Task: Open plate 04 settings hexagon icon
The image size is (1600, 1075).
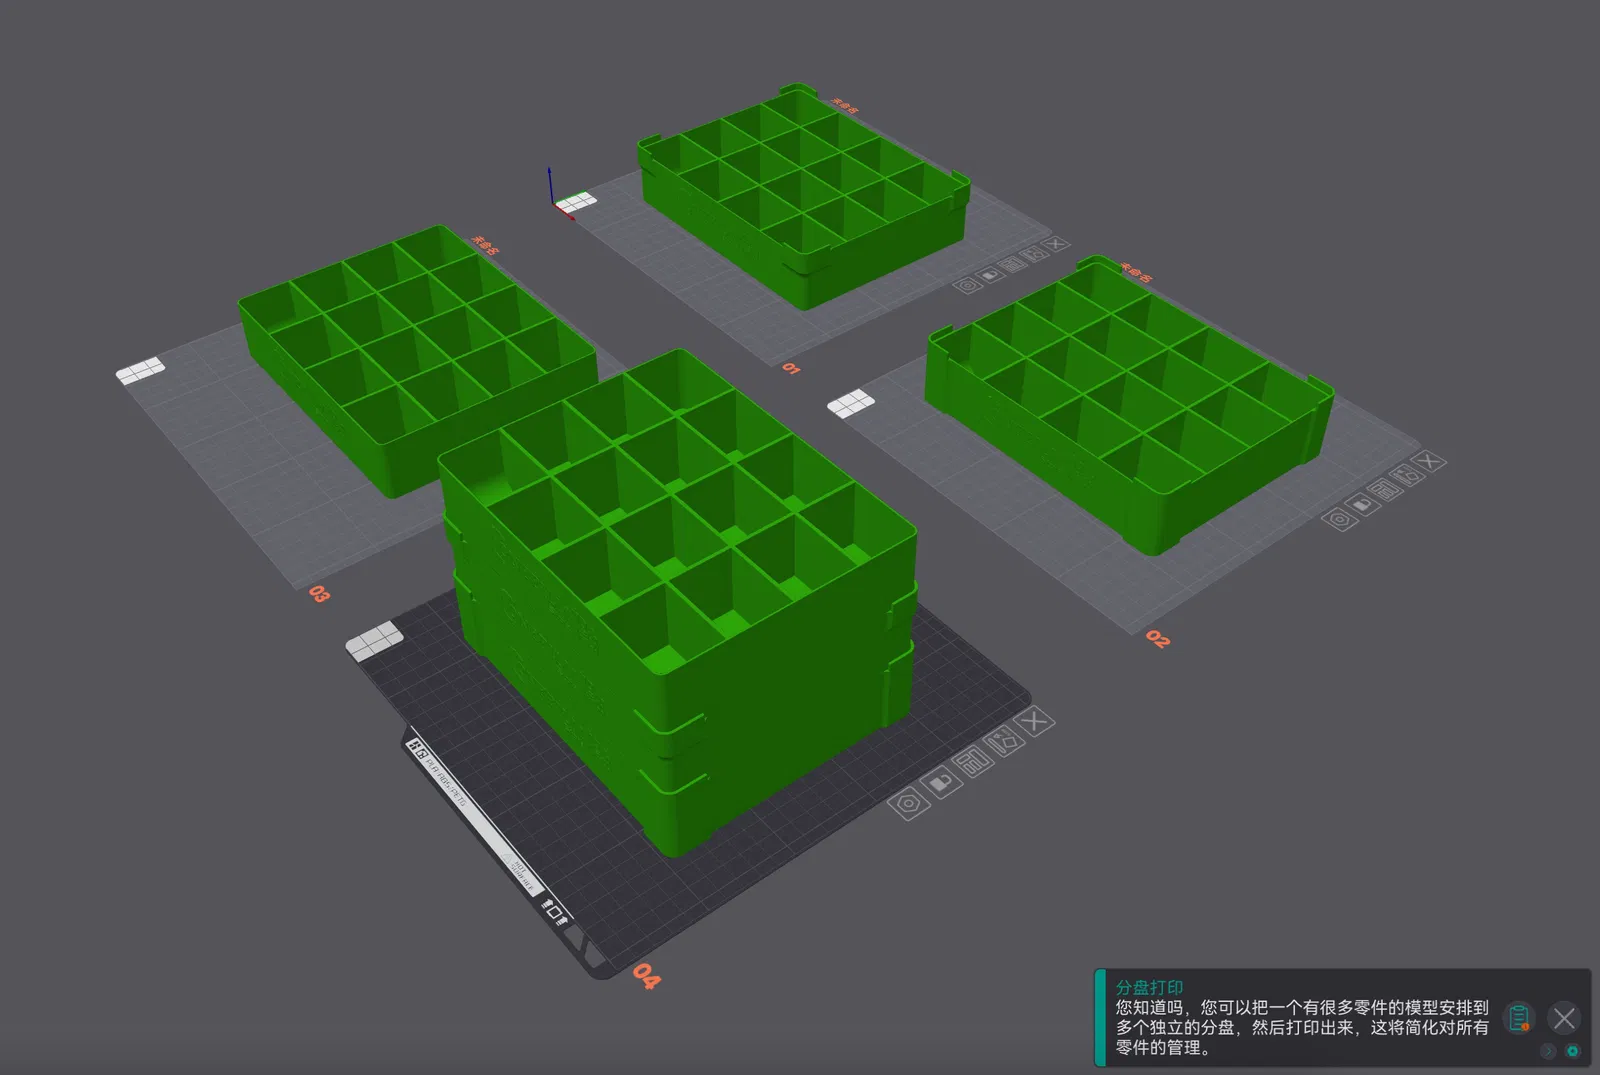Action: point(908,803)
